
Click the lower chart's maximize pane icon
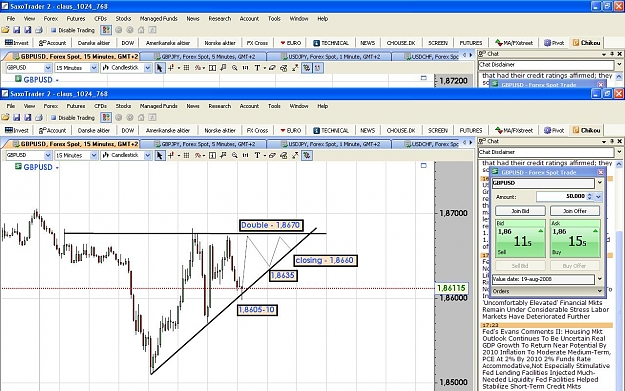pos(423,165)
